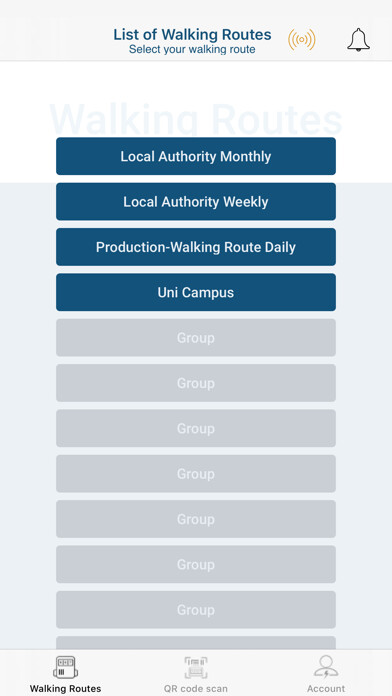This screenshot has height=696, width=392.
Task: Open the Account profile icon
Action: (x=326, y=667)
